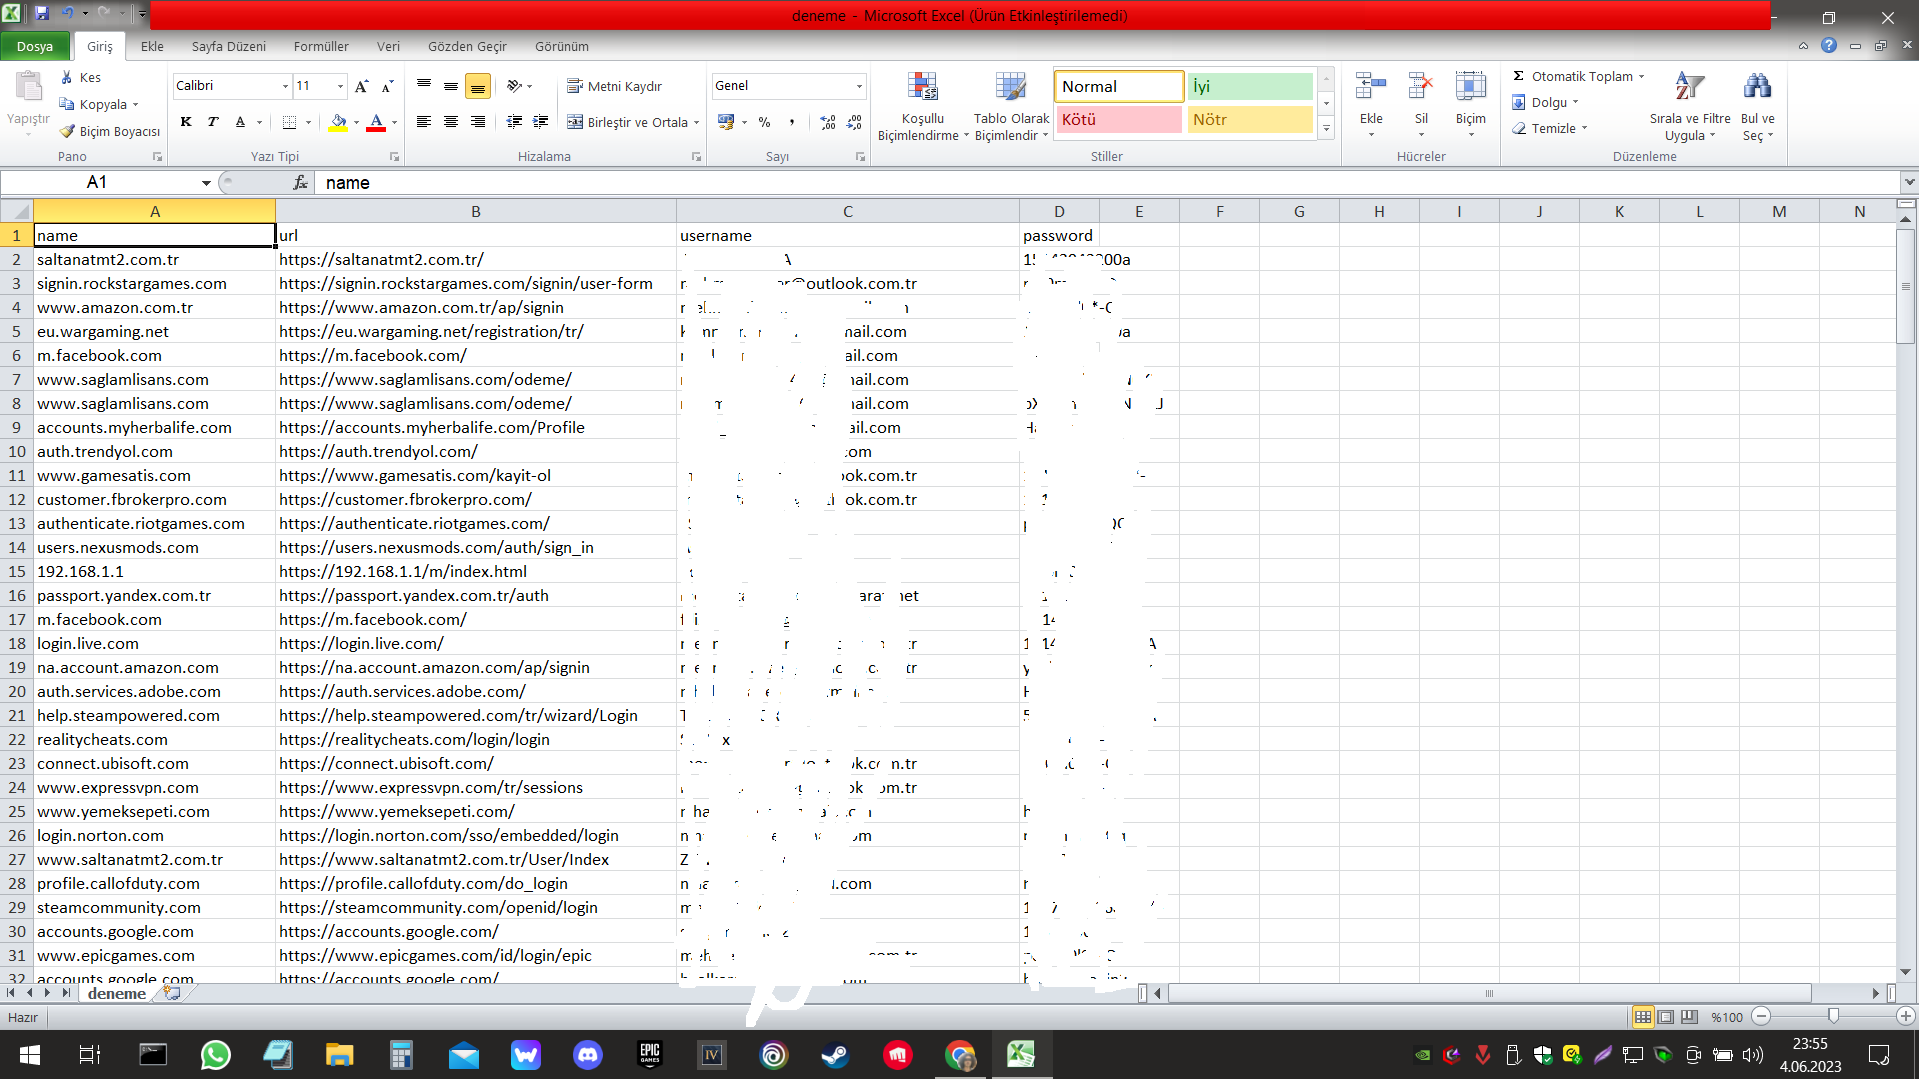Image resolution: width=1919 pixels, height=1079 pixels.
Task: Increase font size with the grow icon
Action: tap(362, 86)
